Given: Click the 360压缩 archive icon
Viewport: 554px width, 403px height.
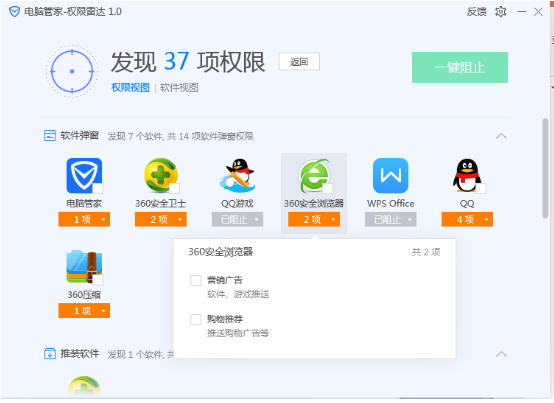Looking at the screenshot, I should (x=84, y=267).
